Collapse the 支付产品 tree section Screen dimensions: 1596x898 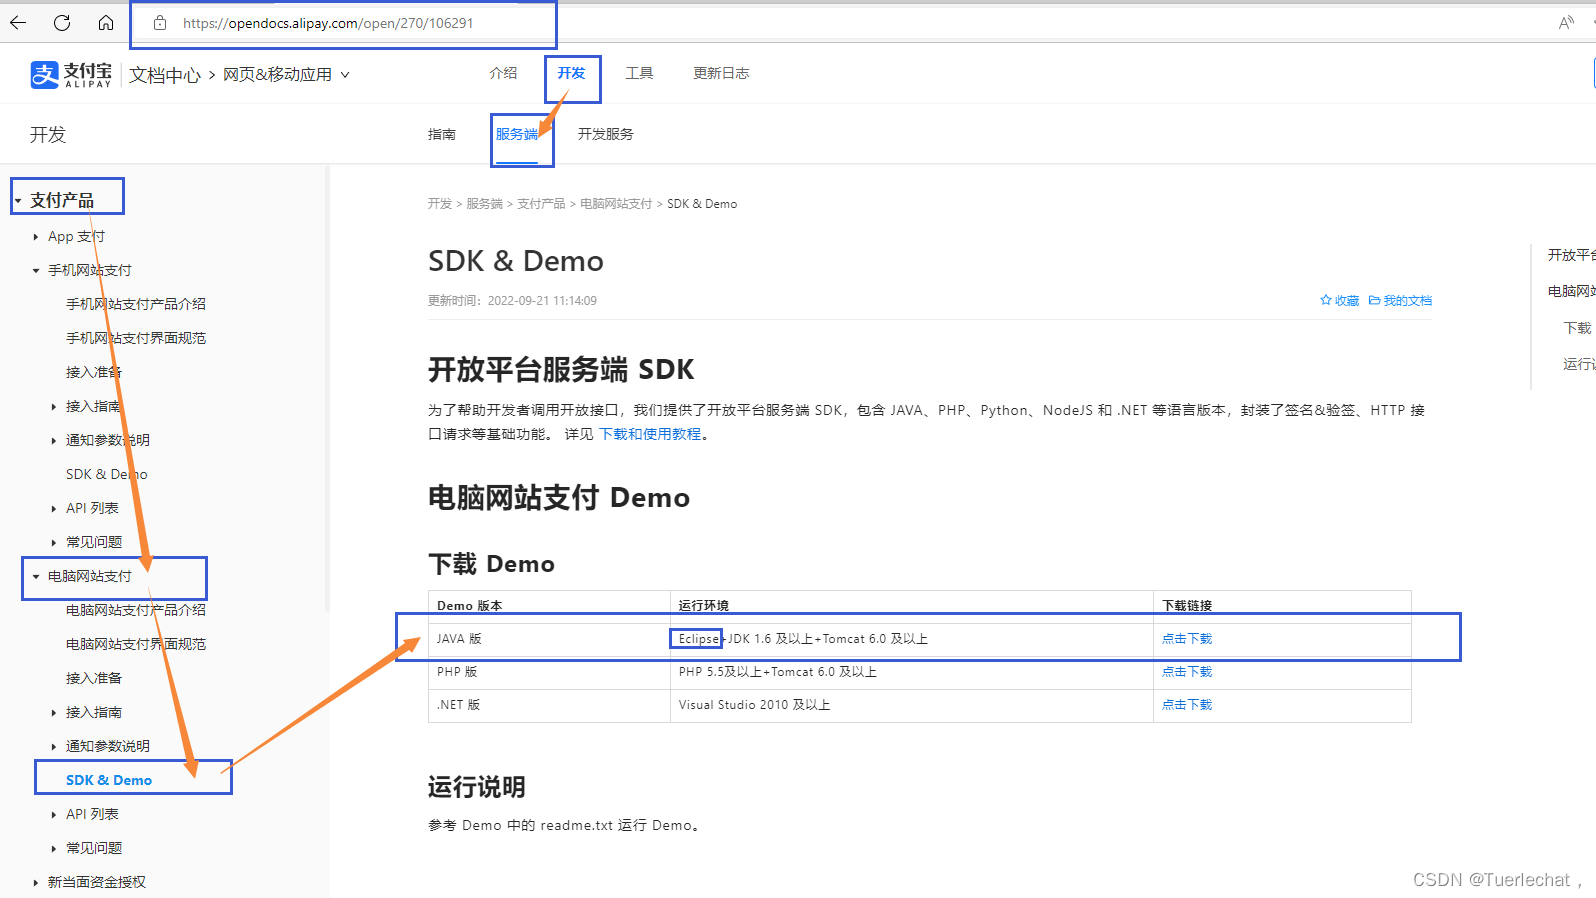coord(18,201)
